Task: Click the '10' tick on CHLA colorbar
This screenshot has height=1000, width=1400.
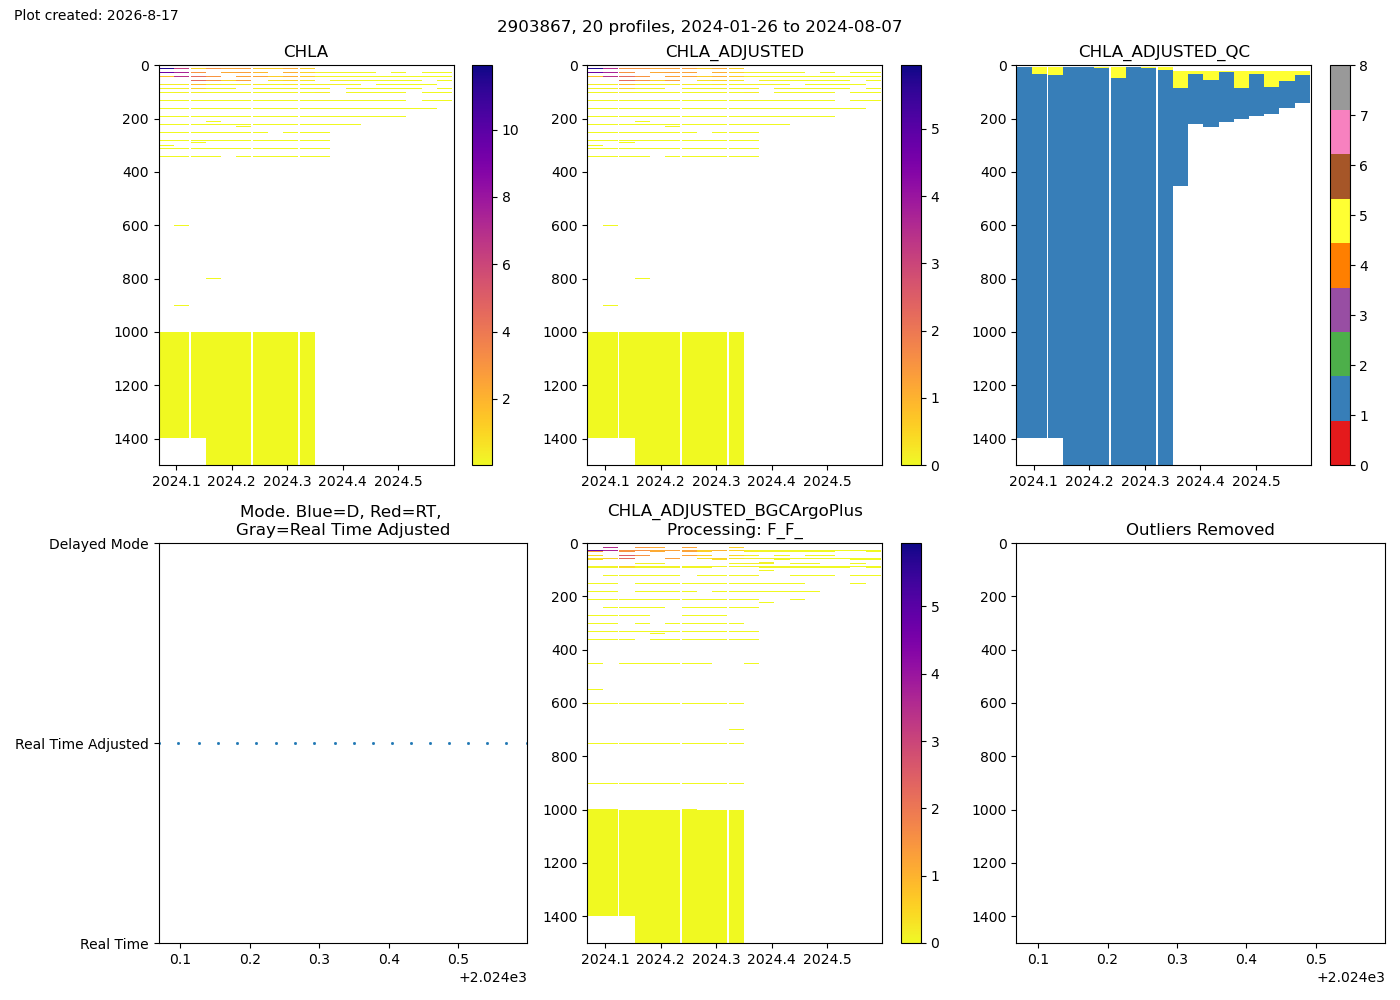Action: point(509,130)
